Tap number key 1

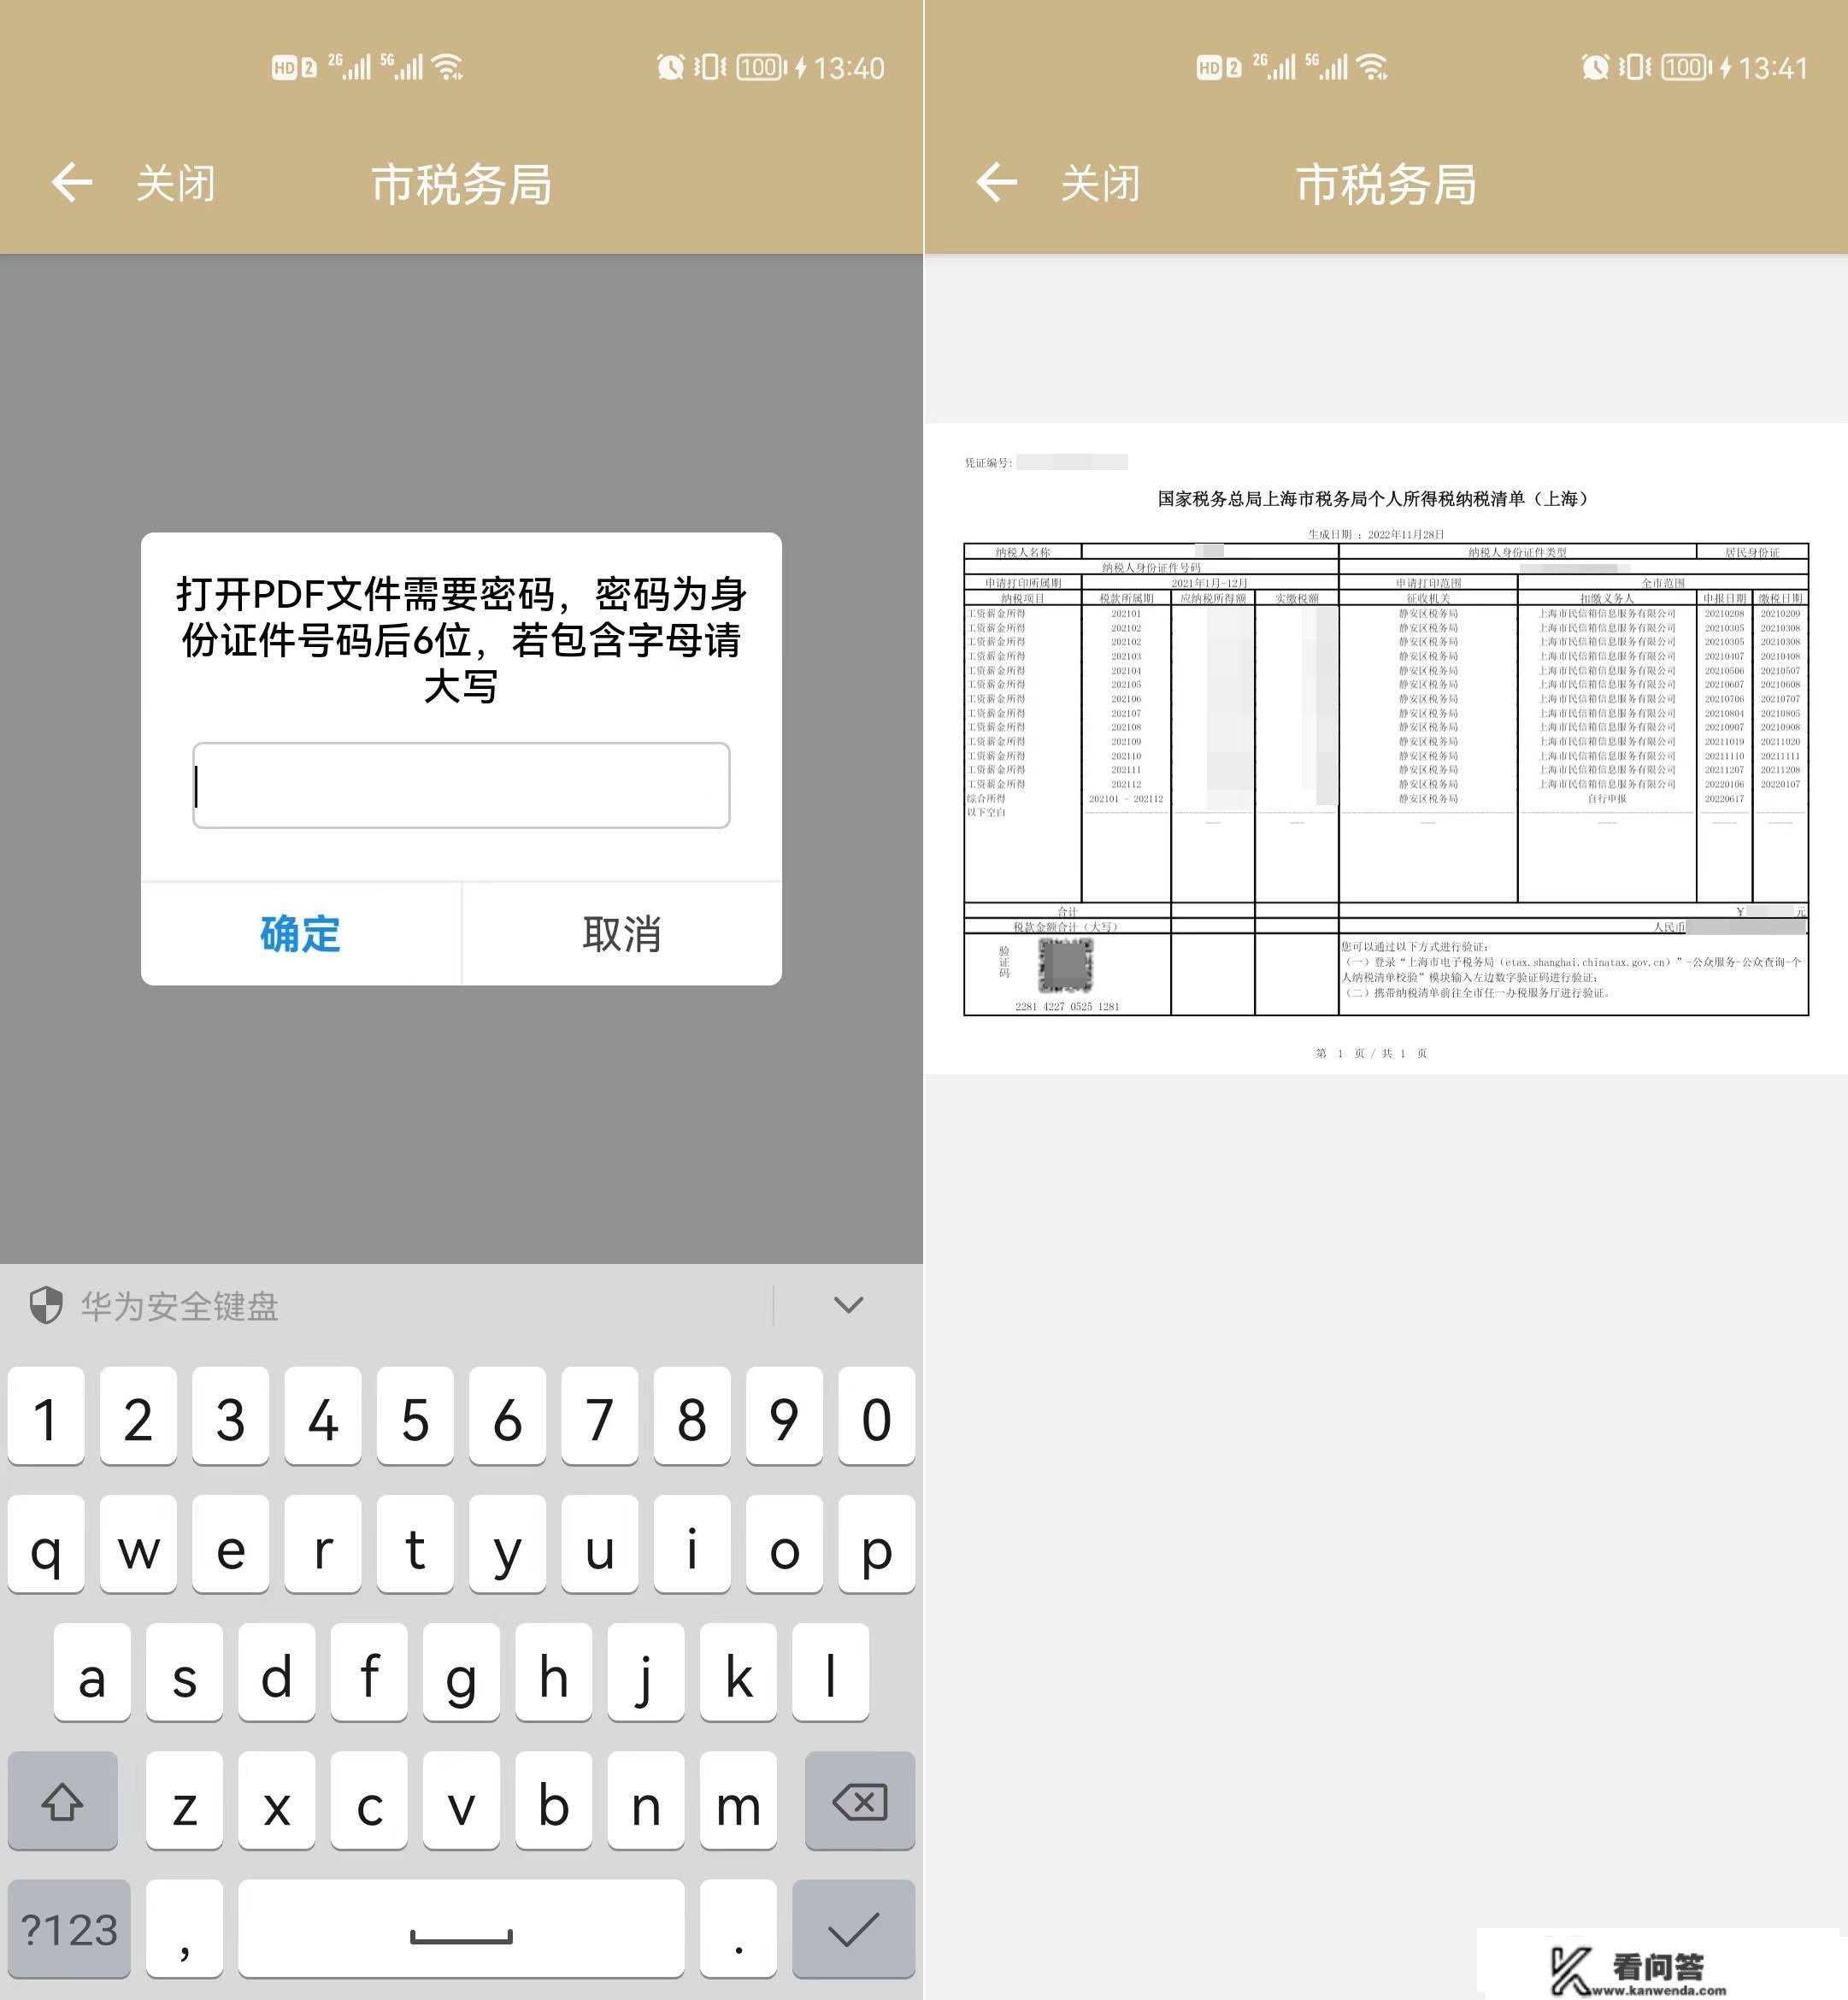pyautogui.click(x=46, y=1417)
